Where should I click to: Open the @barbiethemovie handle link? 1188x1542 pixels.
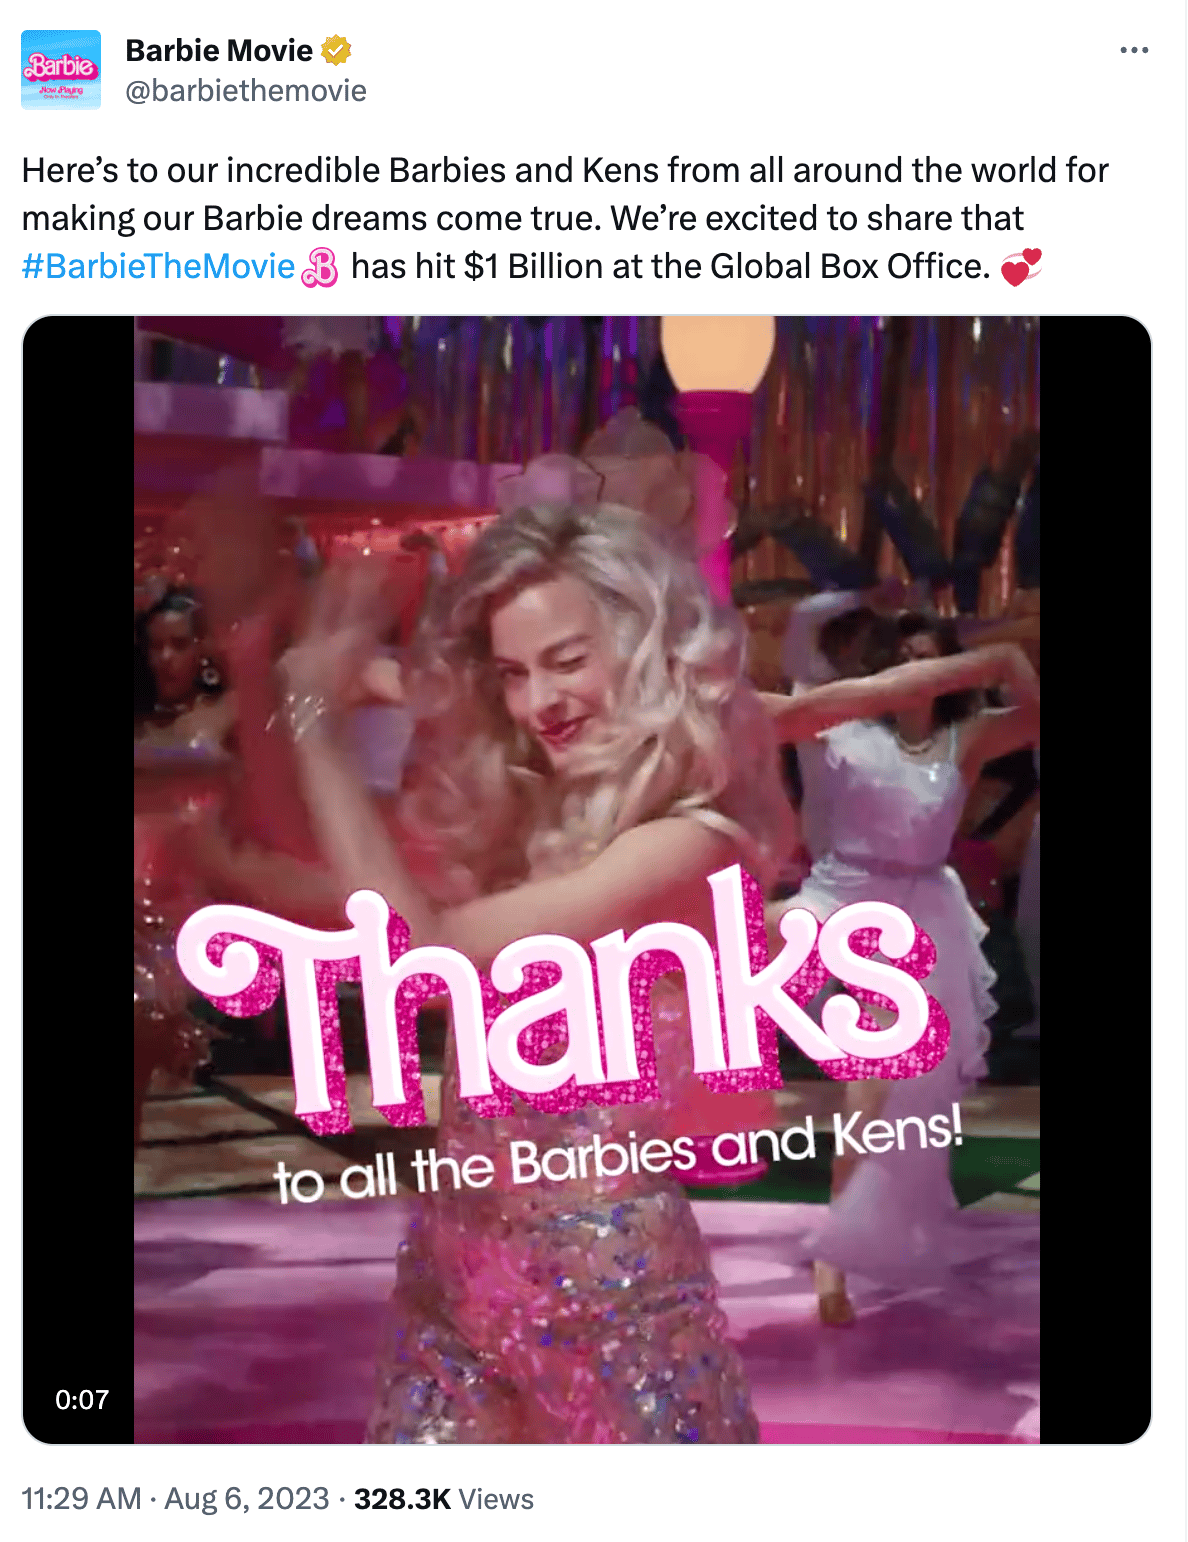click(x=246, y=91)
